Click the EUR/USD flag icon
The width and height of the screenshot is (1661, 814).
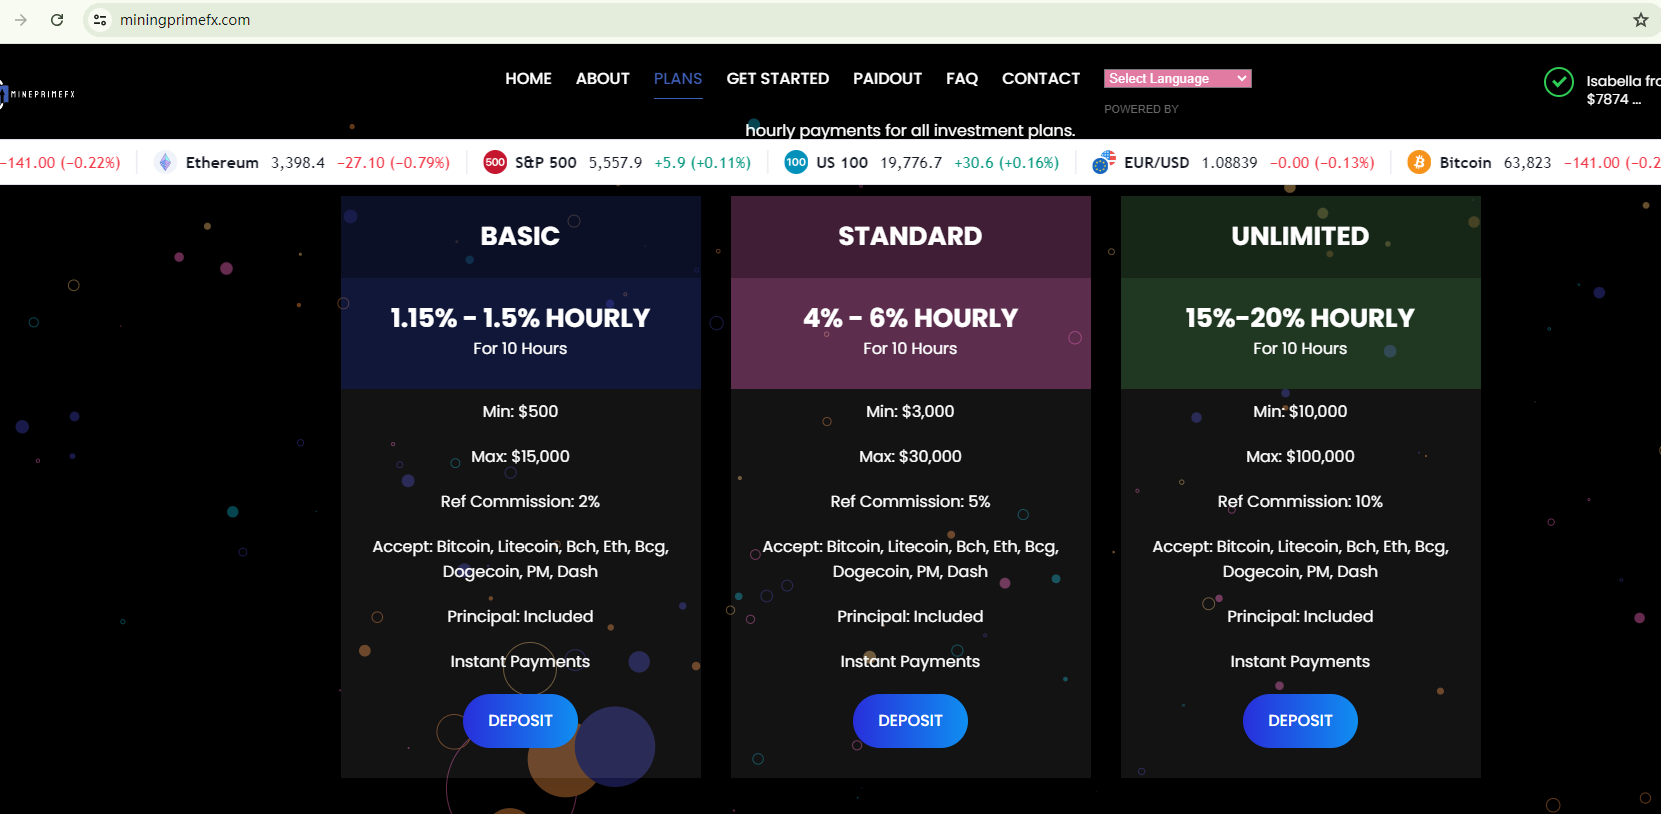click(x=1103, y=163)
